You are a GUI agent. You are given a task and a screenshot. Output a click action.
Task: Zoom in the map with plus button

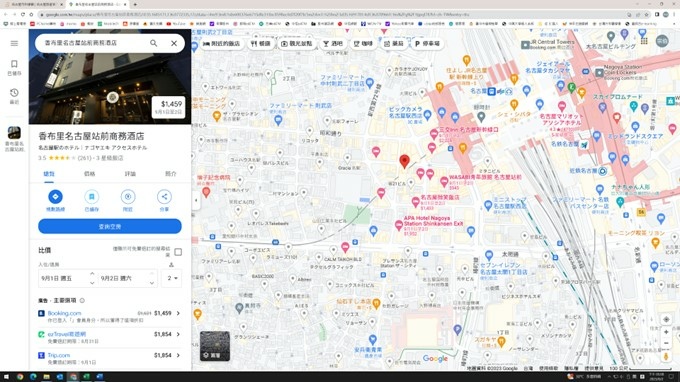pos(666,332)
